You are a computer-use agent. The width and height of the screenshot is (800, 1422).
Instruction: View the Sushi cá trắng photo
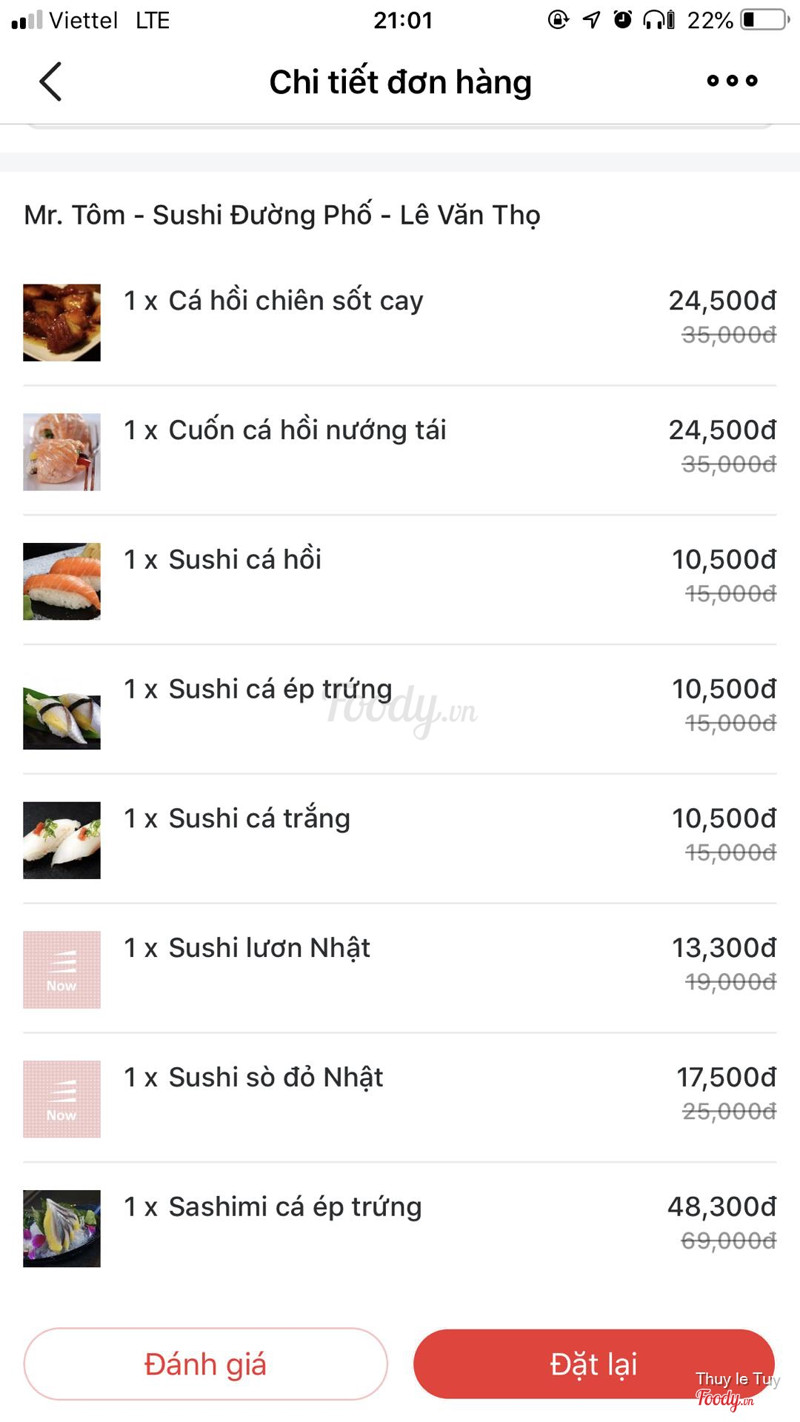[x=62, y=840]
